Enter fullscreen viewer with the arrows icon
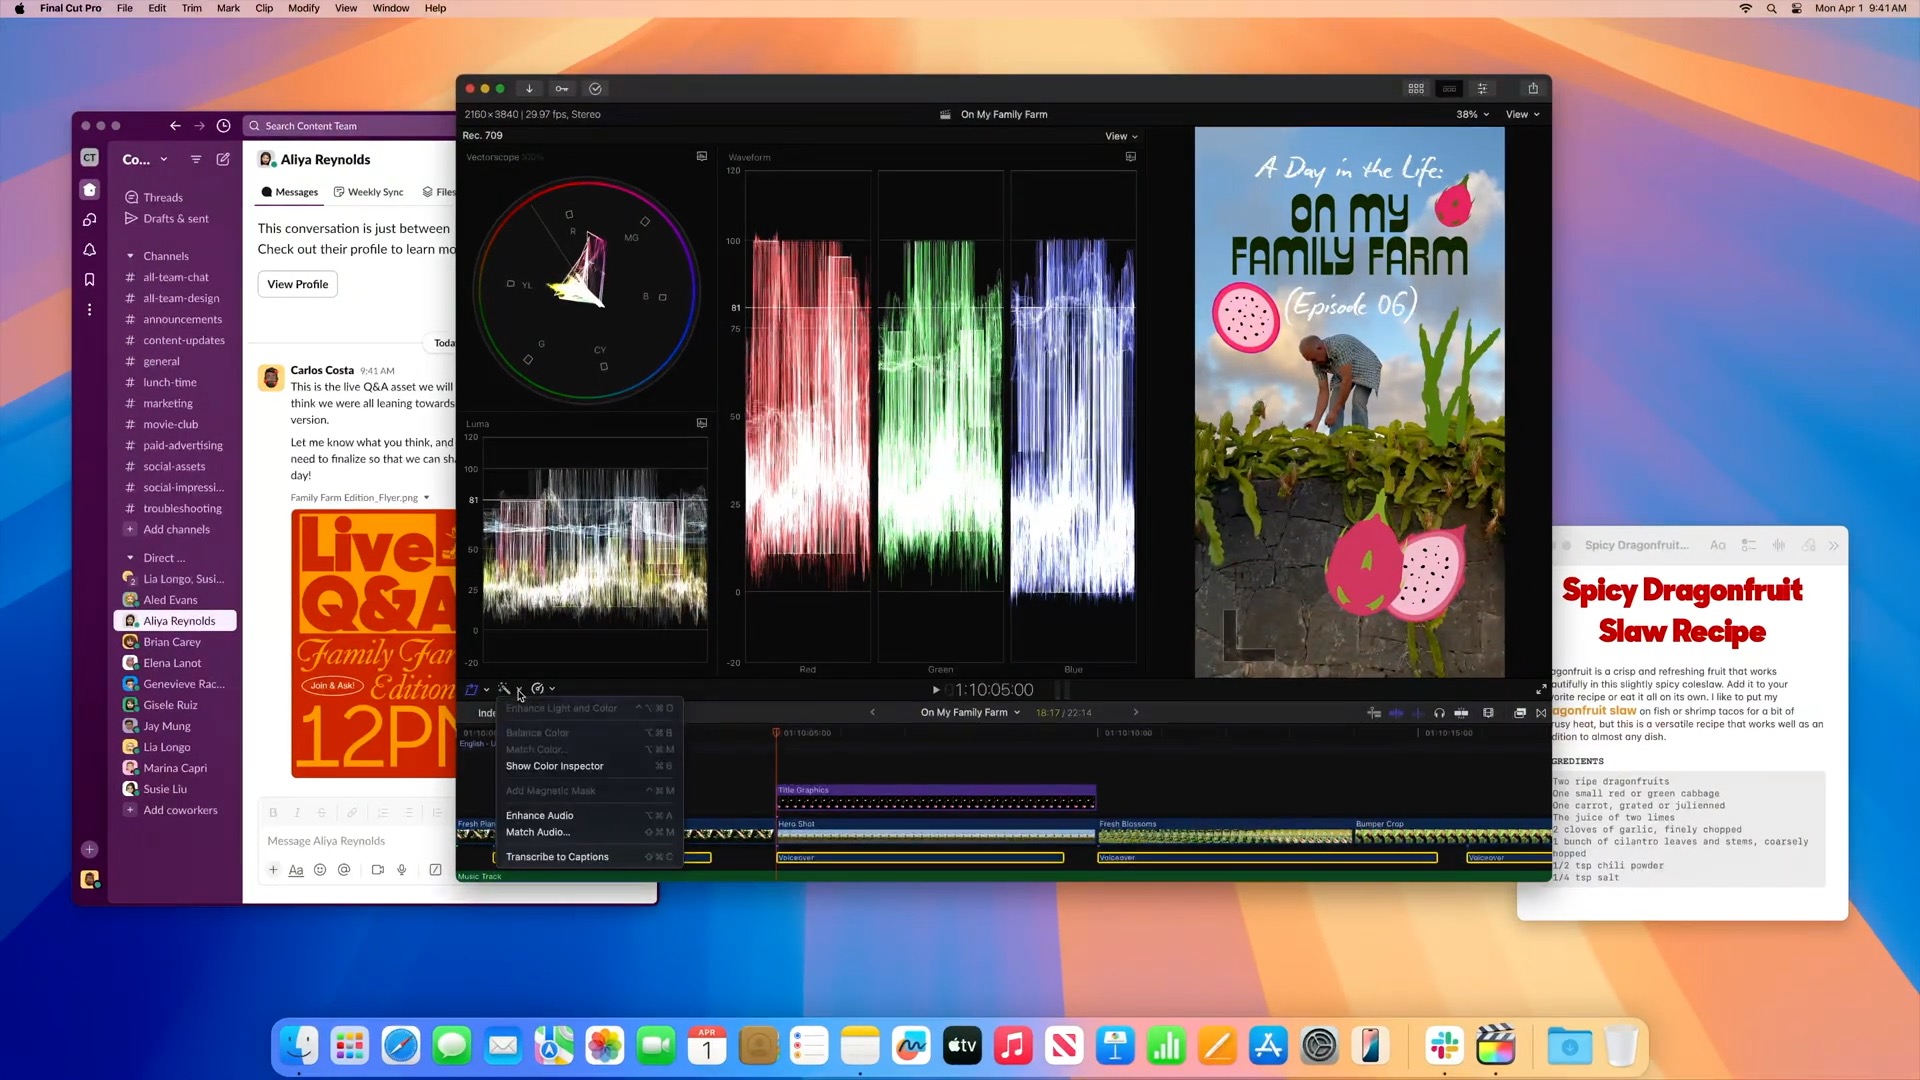The width and height of the screenshot is (1920, 1080). click(1541, 690)
